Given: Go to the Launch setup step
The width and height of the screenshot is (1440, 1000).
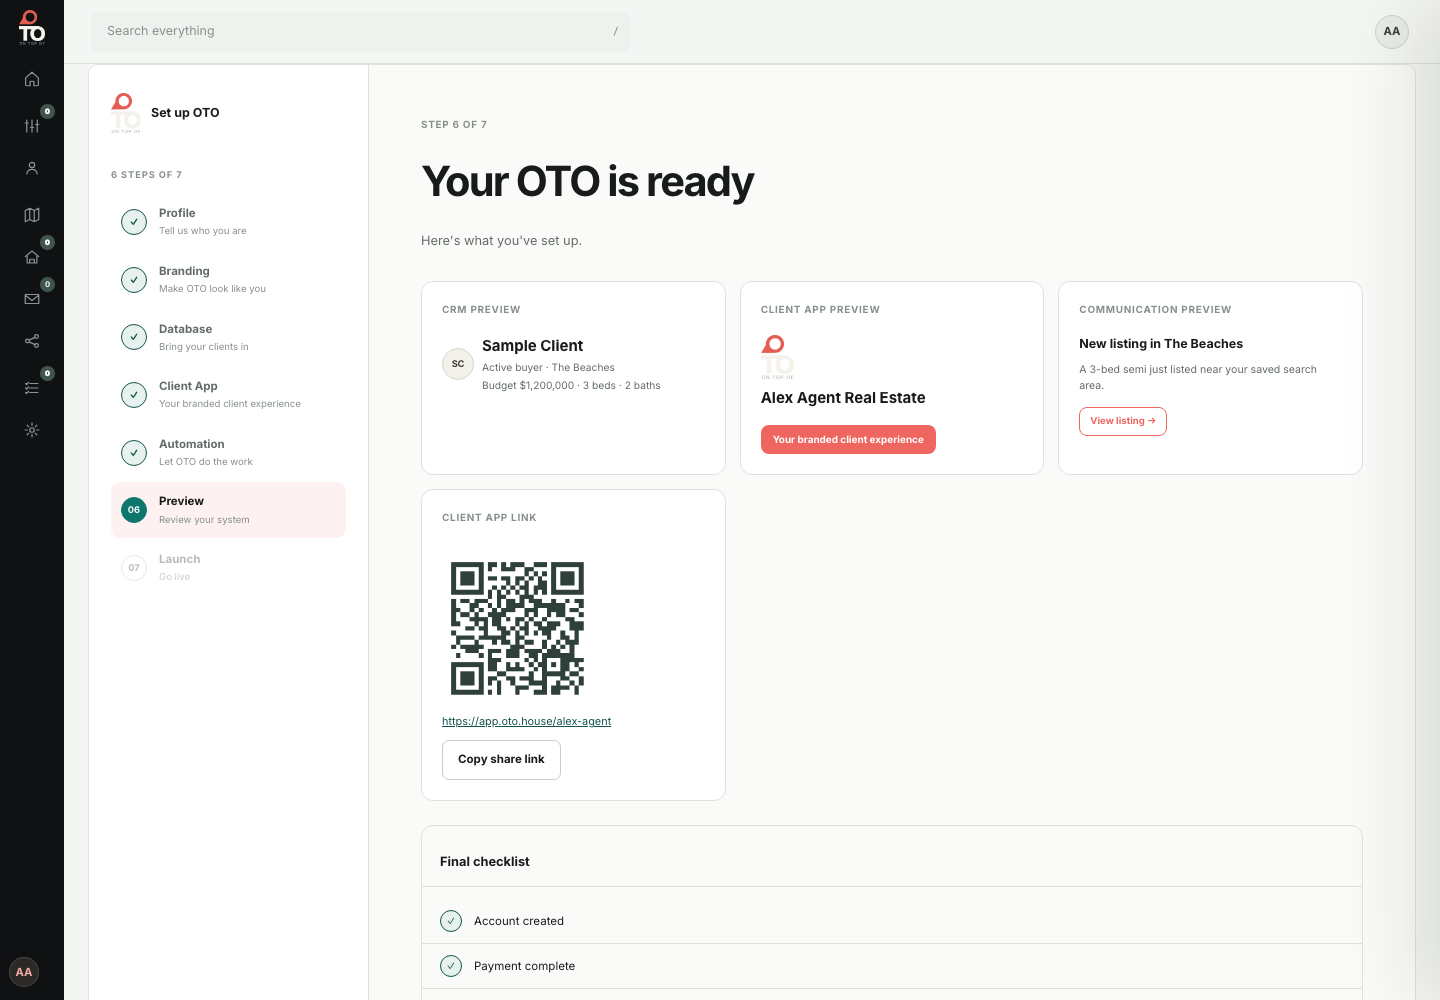Looking at the screenshot, I should (x=228, y=568).
